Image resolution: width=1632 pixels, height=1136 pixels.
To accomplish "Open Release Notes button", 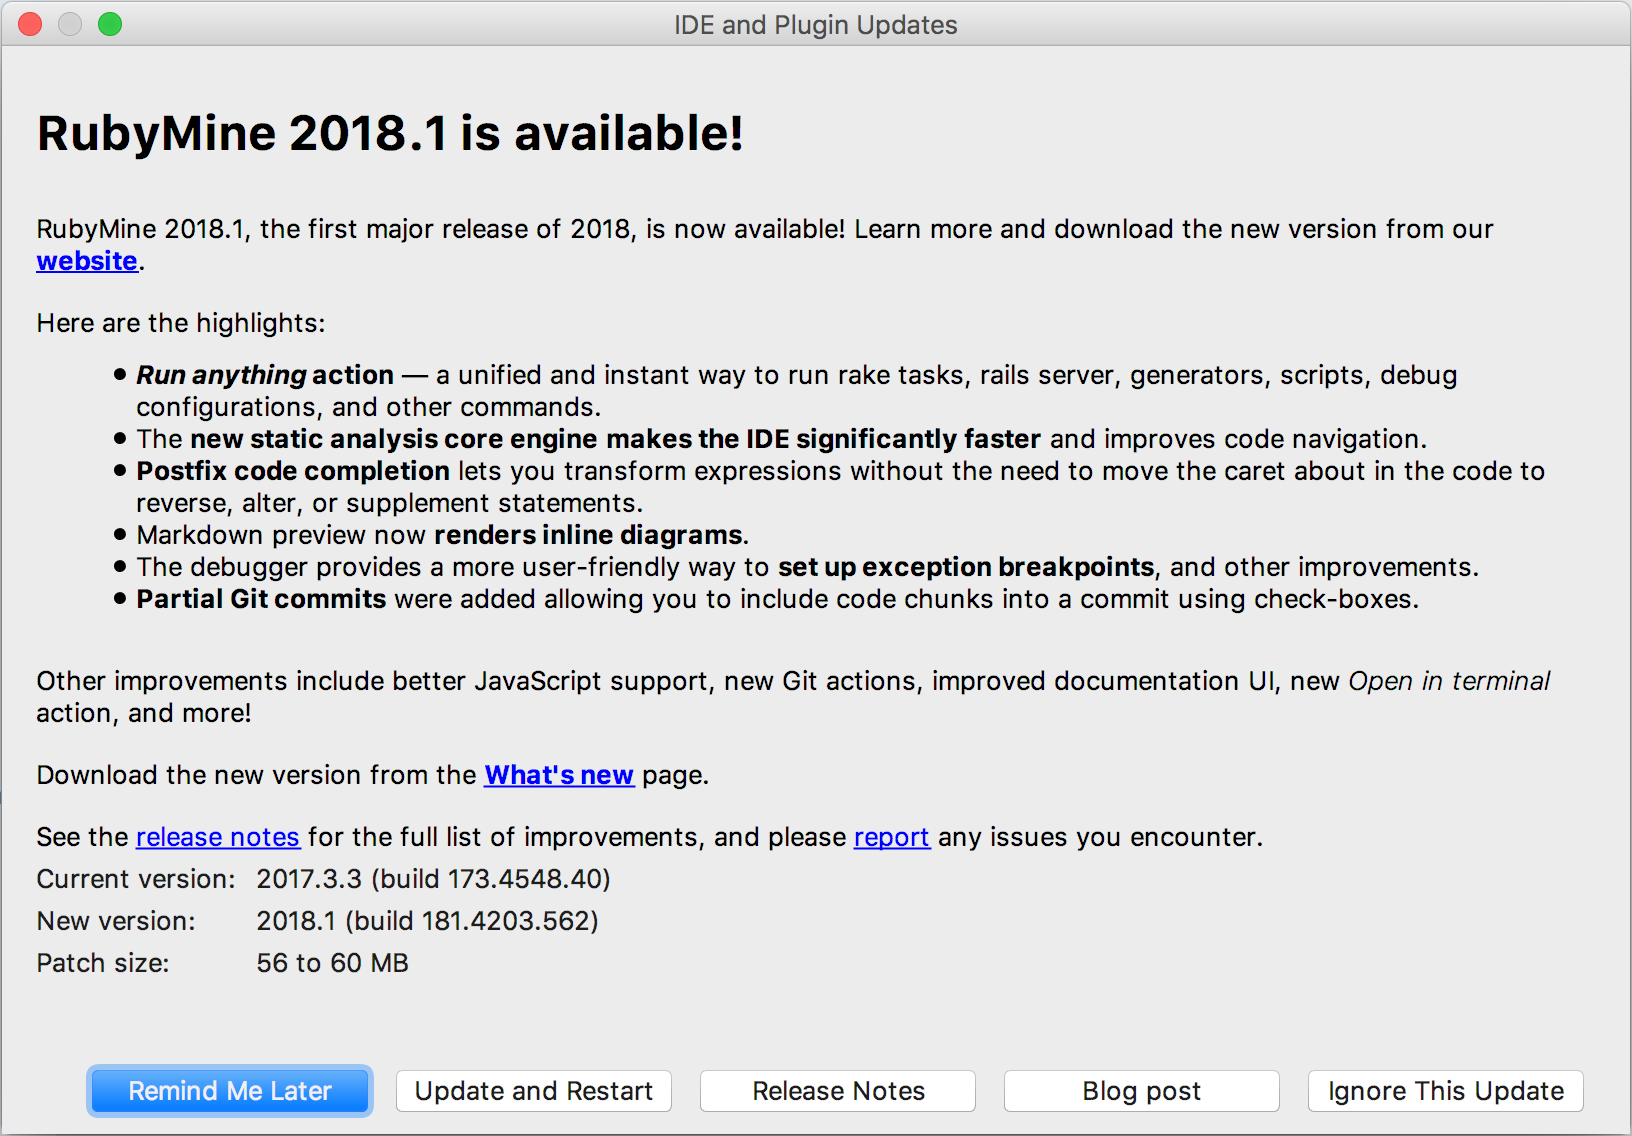I will click(x=838, y=1091).
